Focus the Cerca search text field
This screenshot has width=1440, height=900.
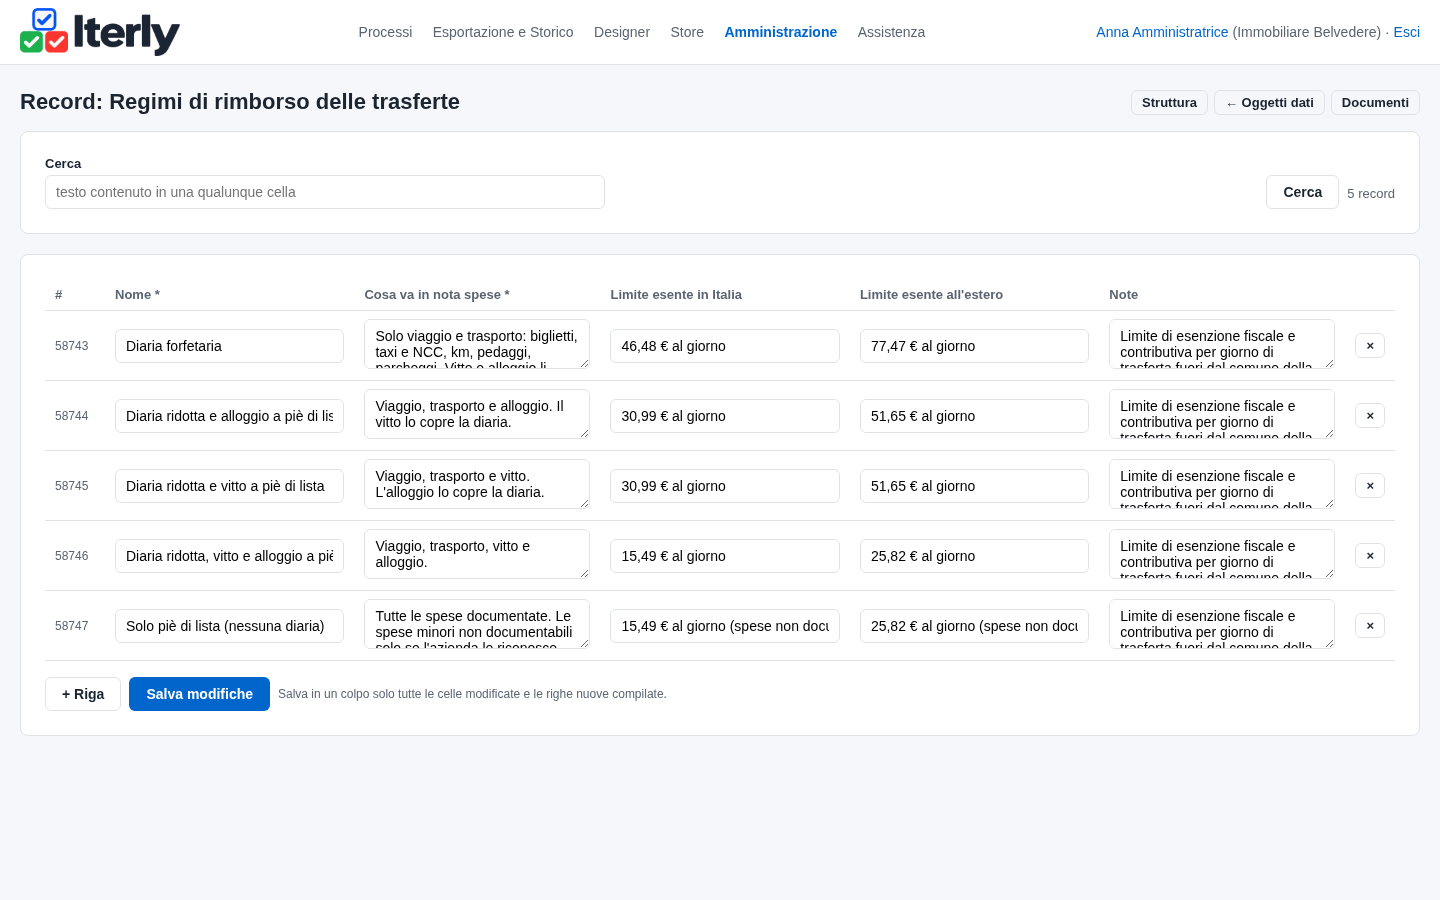pyautogui.click(x=325, y=192)
